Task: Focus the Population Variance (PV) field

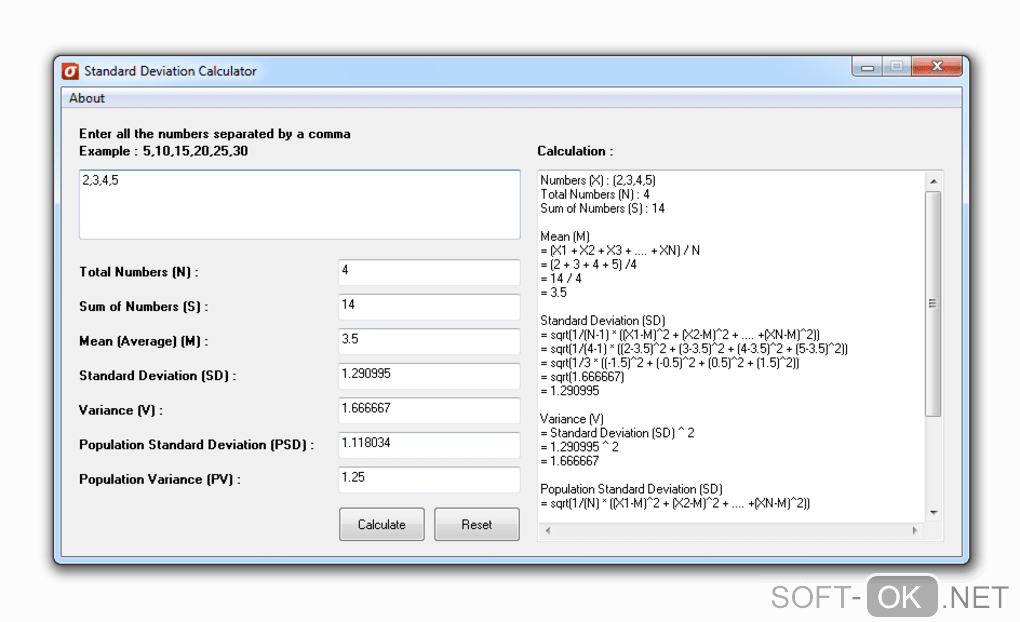Action: (429, 479)
